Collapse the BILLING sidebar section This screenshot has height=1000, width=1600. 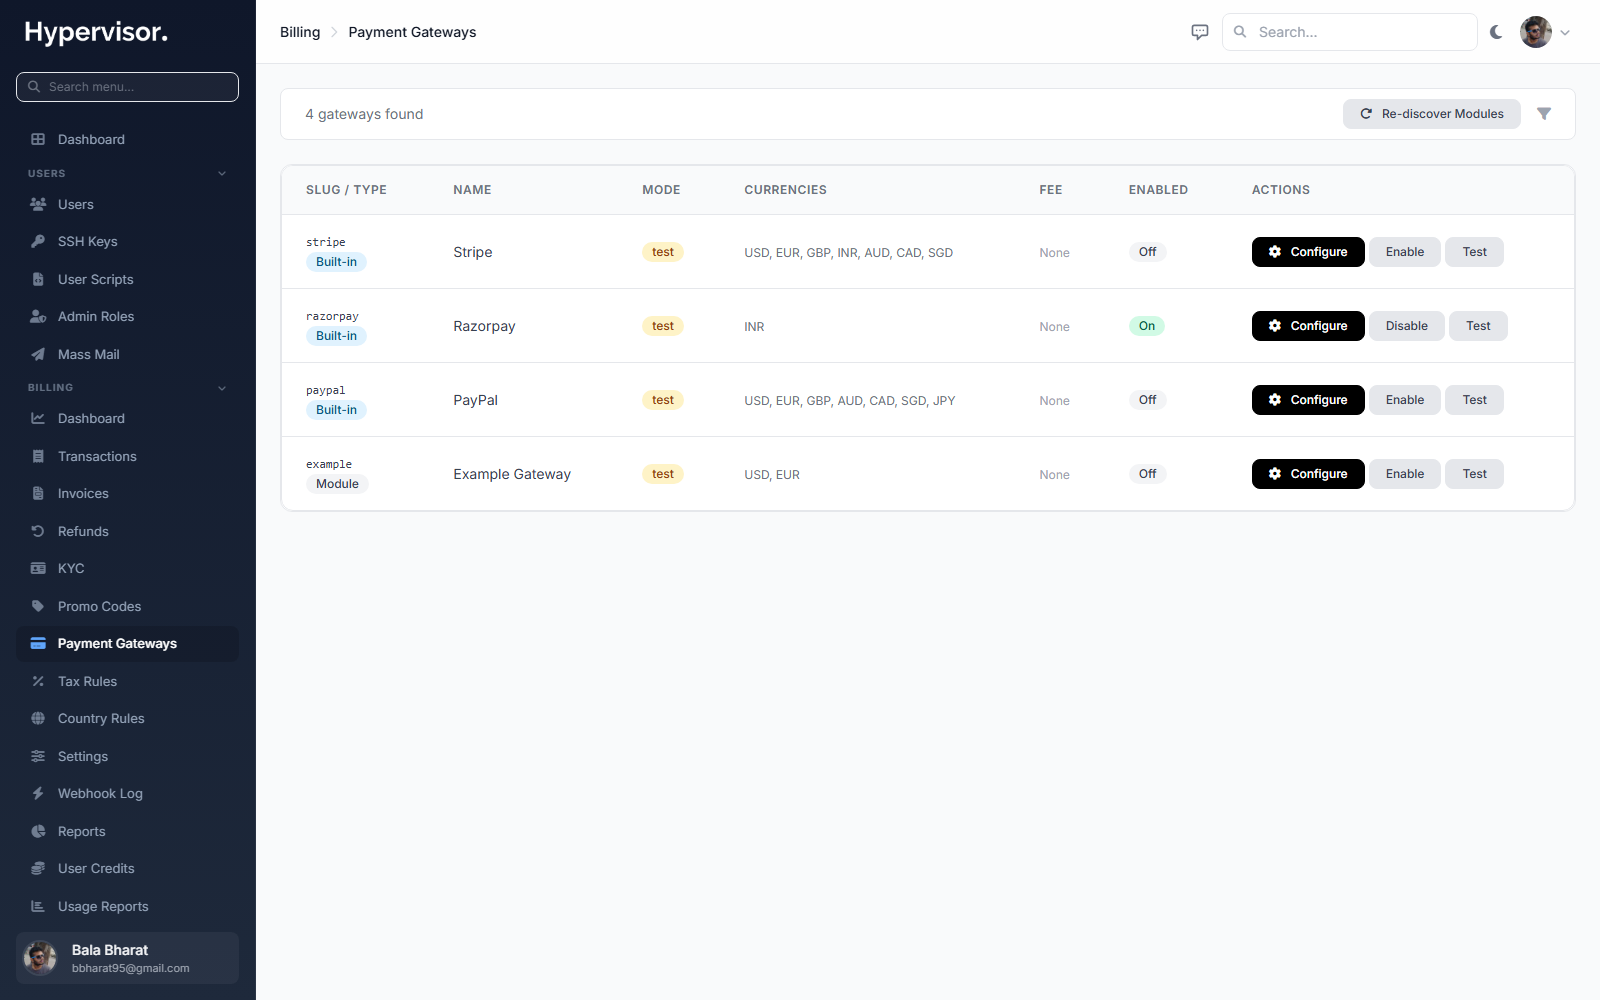[222, 387]
